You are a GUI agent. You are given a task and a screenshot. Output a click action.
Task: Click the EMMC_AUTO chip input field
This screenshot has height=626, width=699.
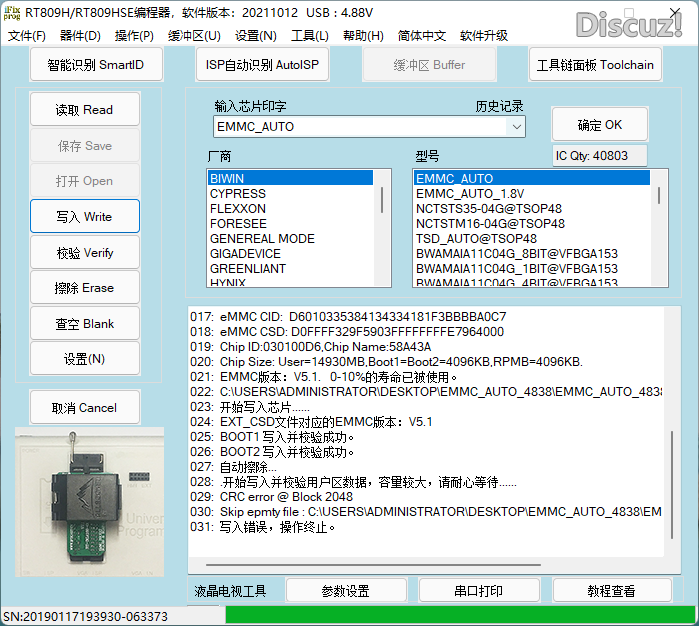[360, 127]
